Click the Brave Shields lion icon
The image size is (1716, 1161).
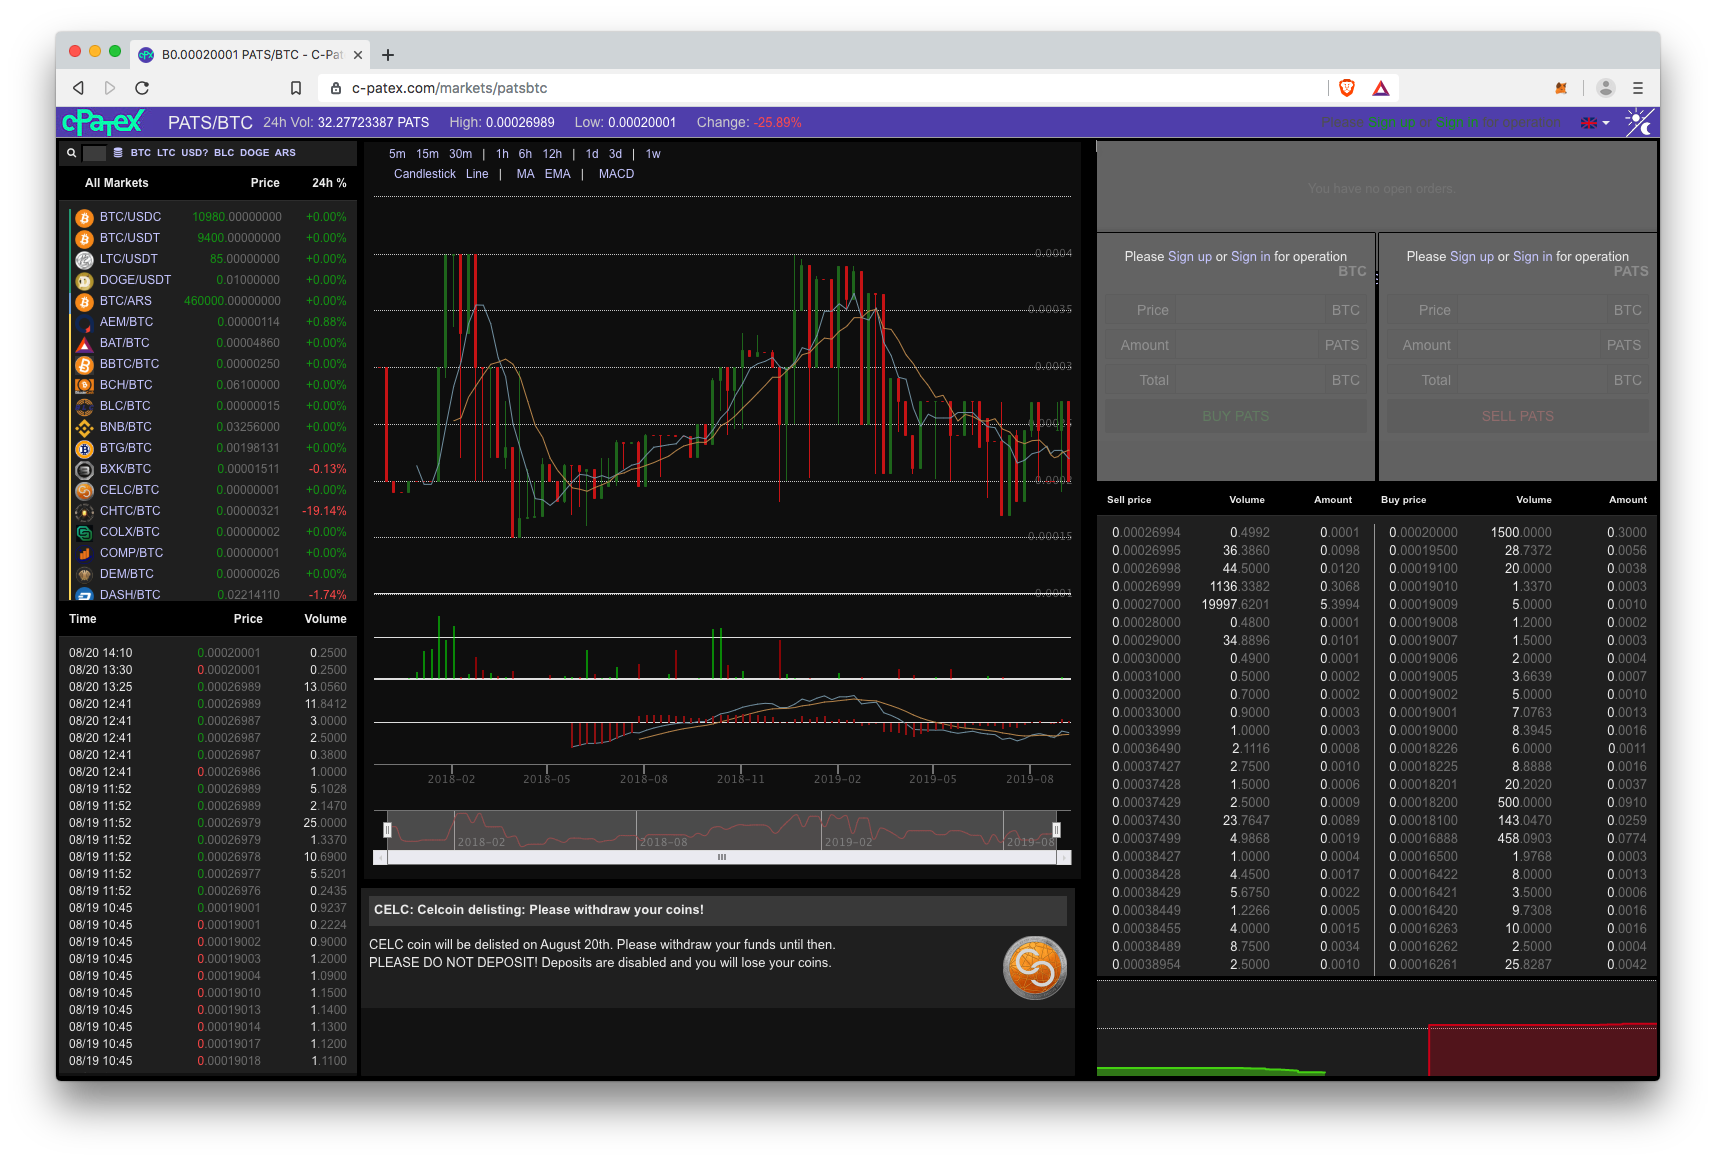1347,88
